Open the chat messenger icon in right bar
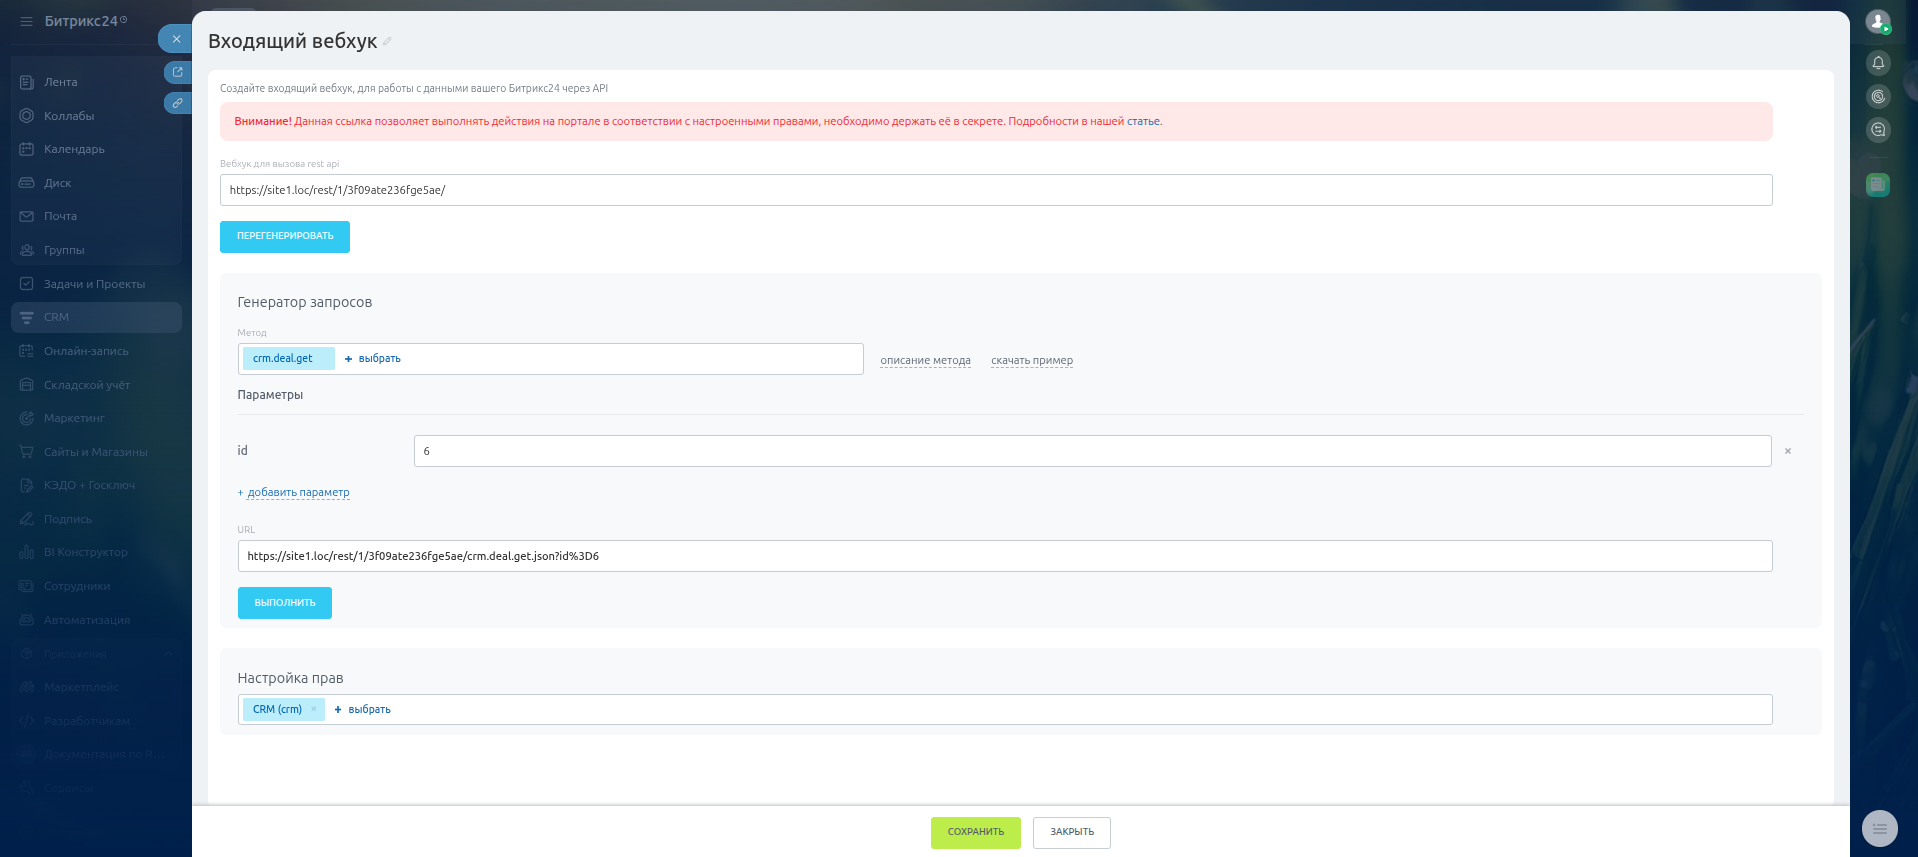Image resolution: width=1918 pixels, height=857 pixels. [x=1878, y=130]
